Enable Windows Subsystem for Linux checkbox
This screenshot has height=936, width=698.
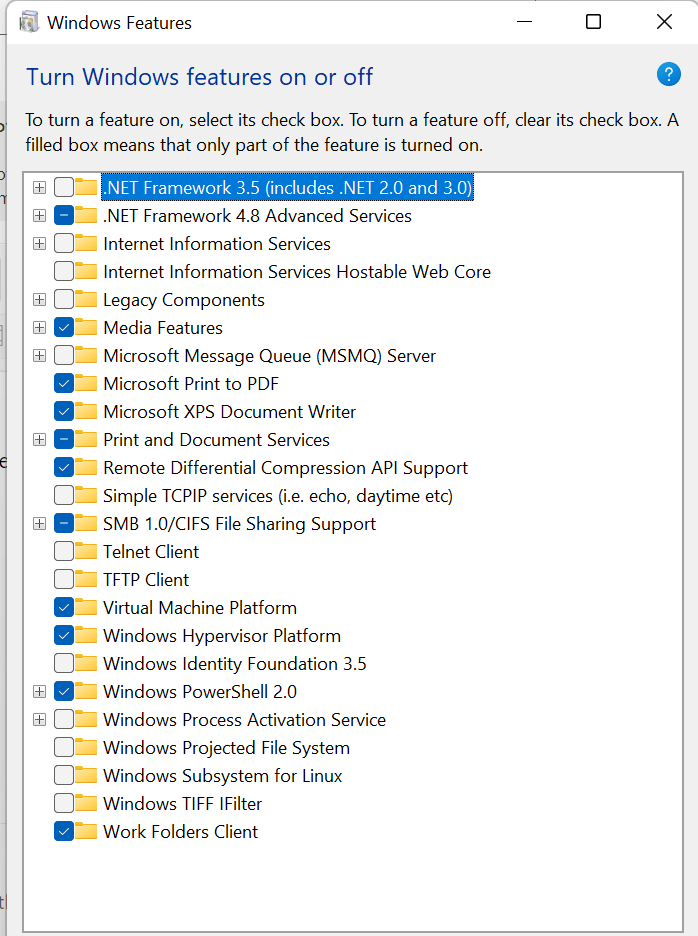pyautogui.click(x=64, y=775)
